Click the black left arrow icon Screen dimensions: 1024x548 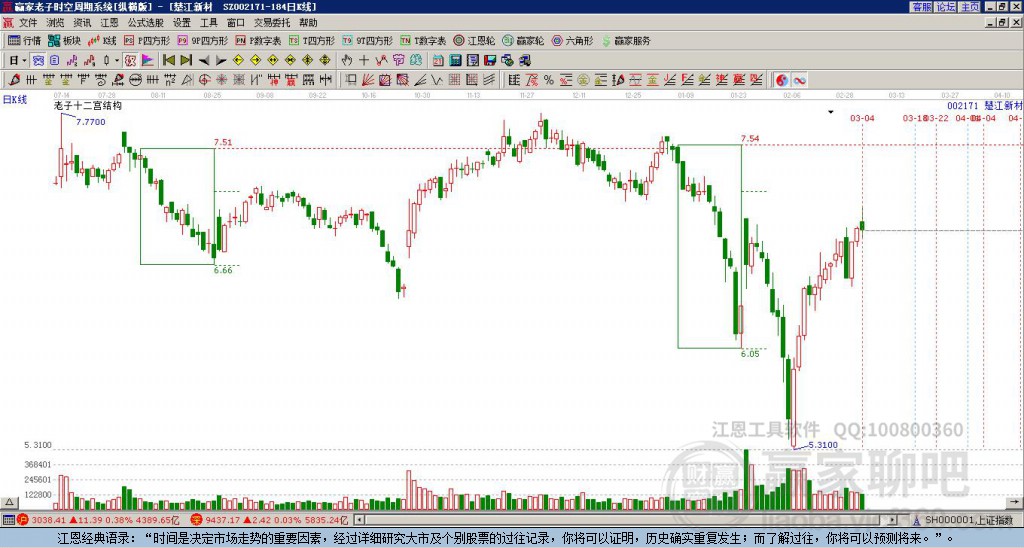[204, 60]
